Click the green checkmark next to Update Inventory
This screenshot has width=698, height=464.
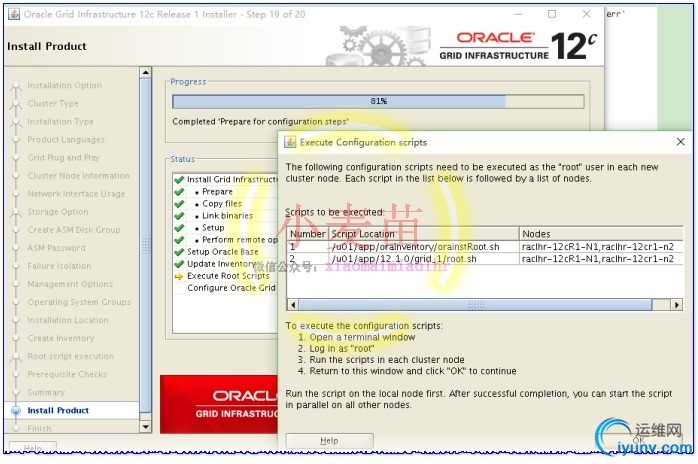[x=179, y=264]
